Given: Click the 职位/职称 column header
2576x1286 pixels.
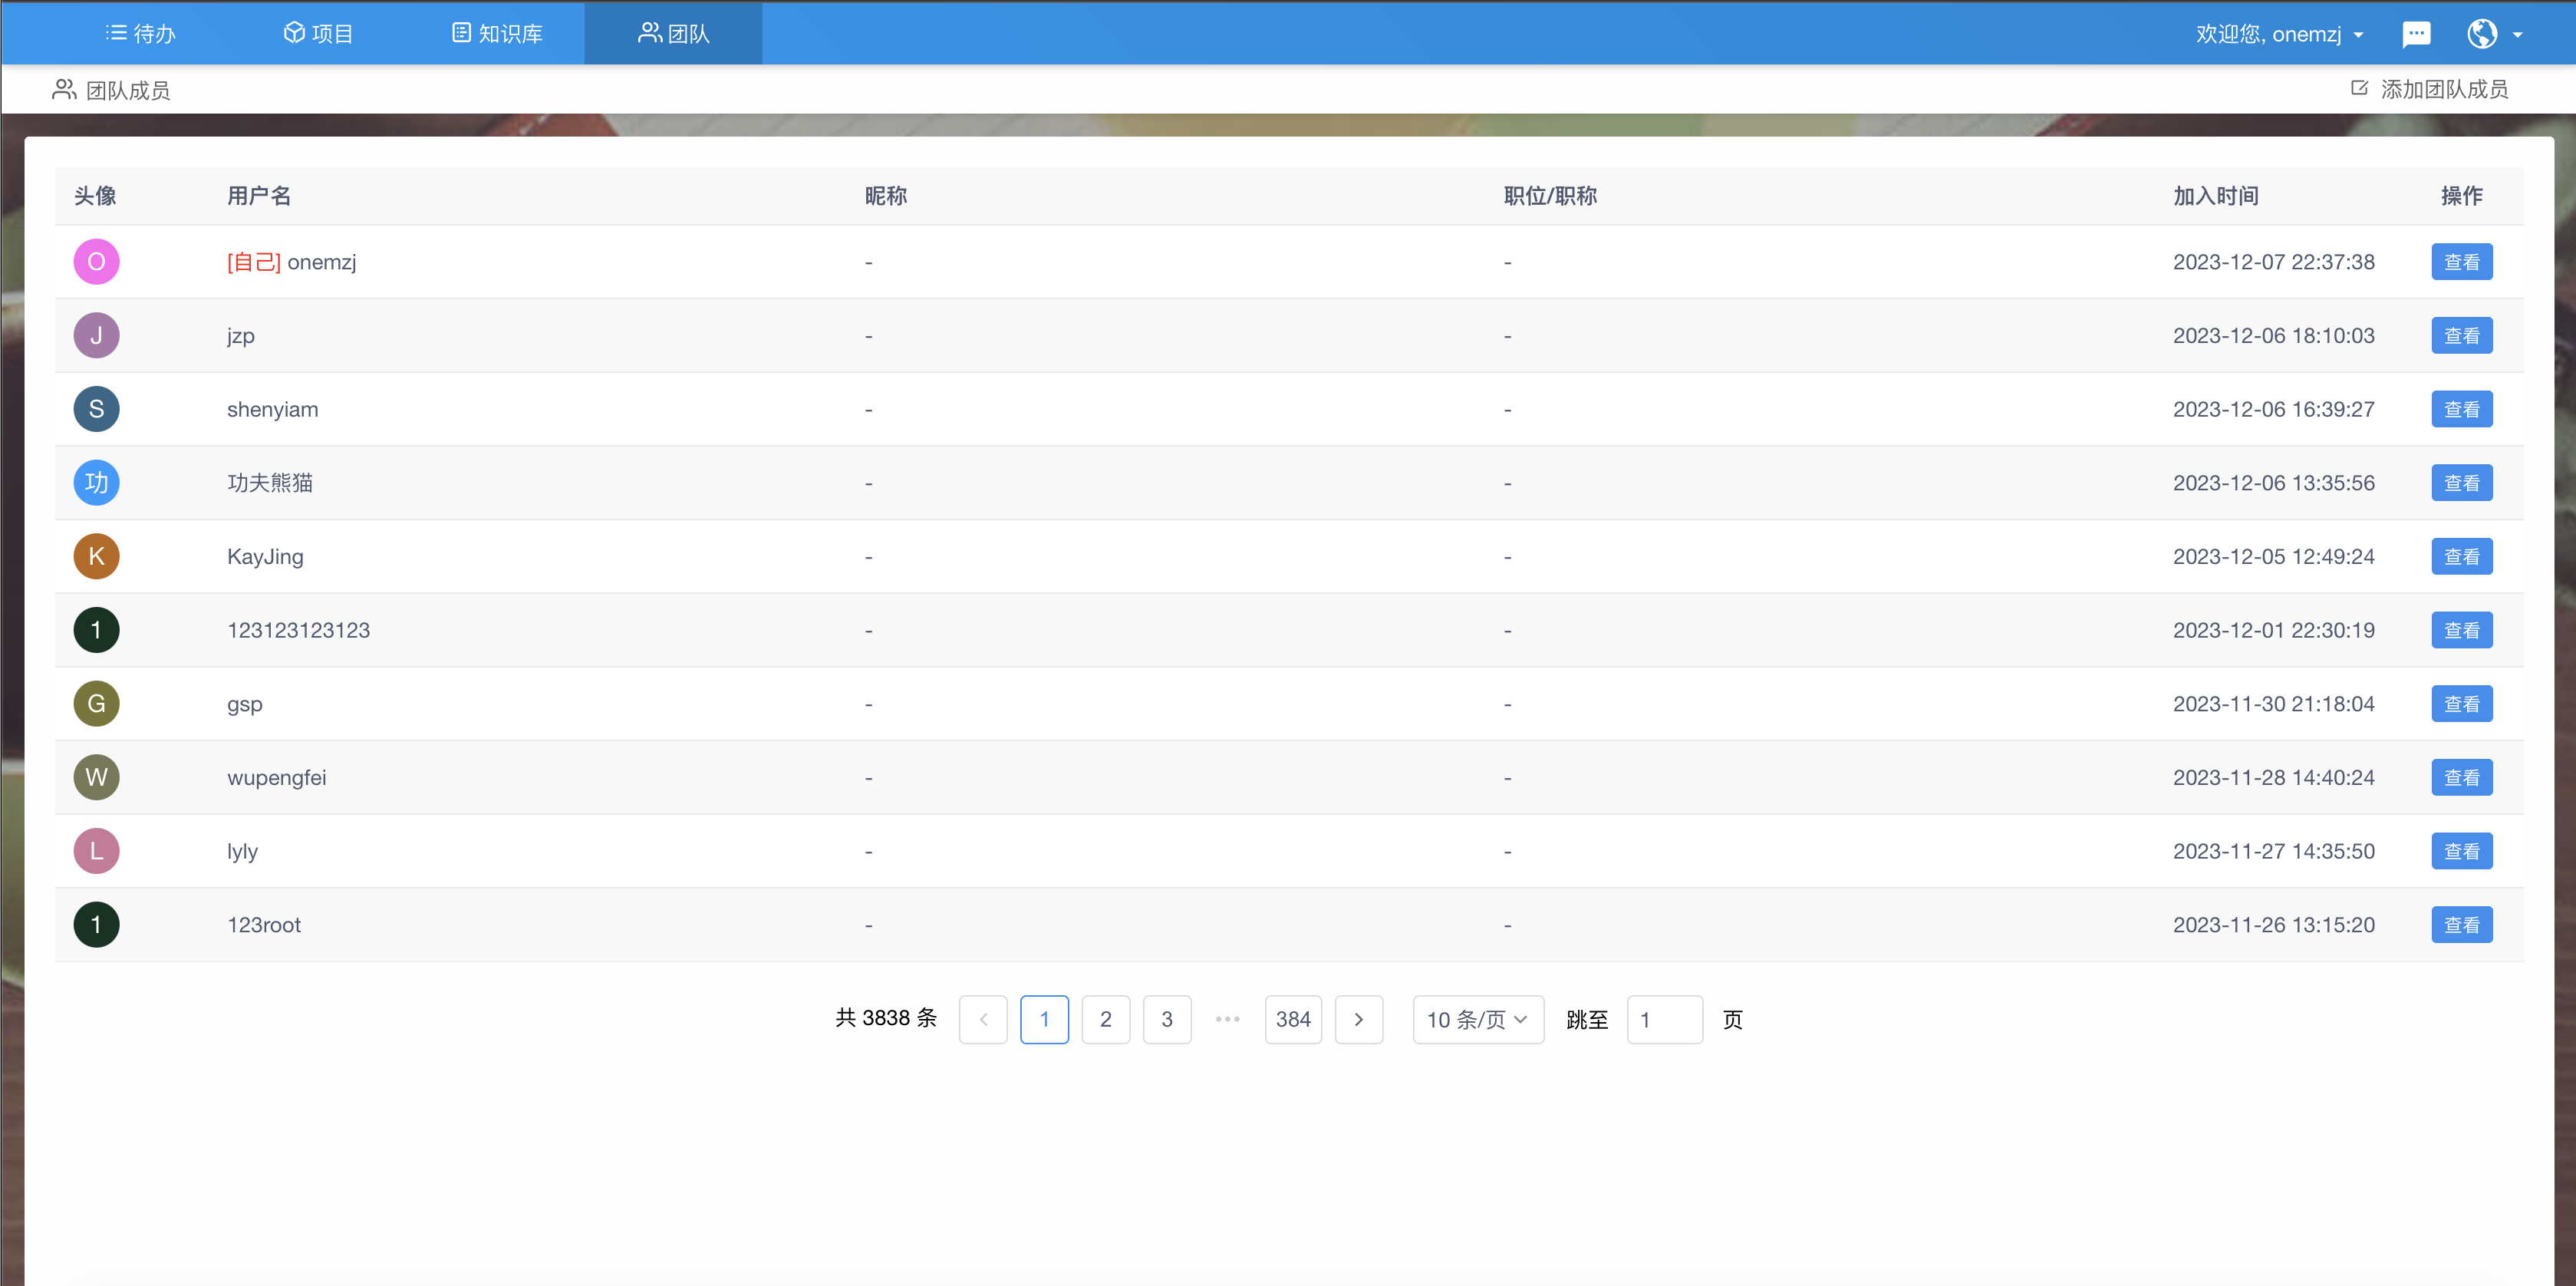Looking at the screenshot, I should (x=1550, y=196).
